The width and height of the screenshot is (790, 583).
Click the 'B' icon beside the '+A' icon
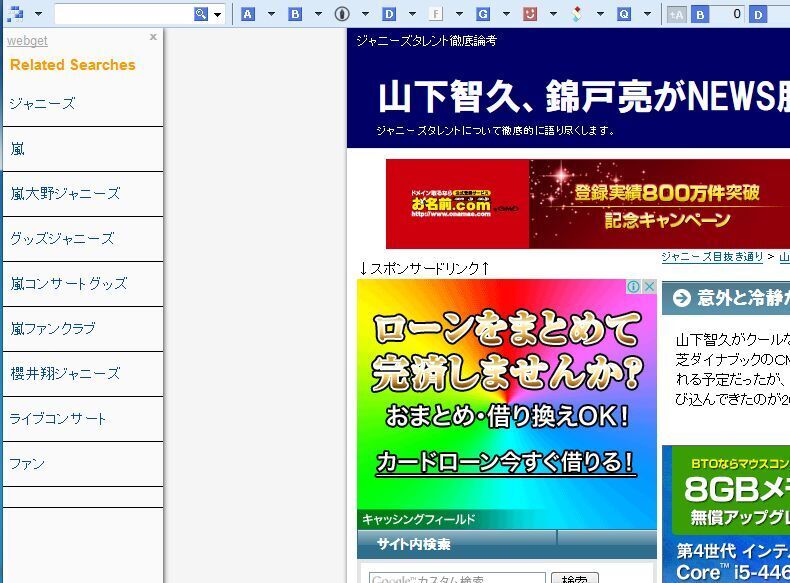tap(700, 15)
